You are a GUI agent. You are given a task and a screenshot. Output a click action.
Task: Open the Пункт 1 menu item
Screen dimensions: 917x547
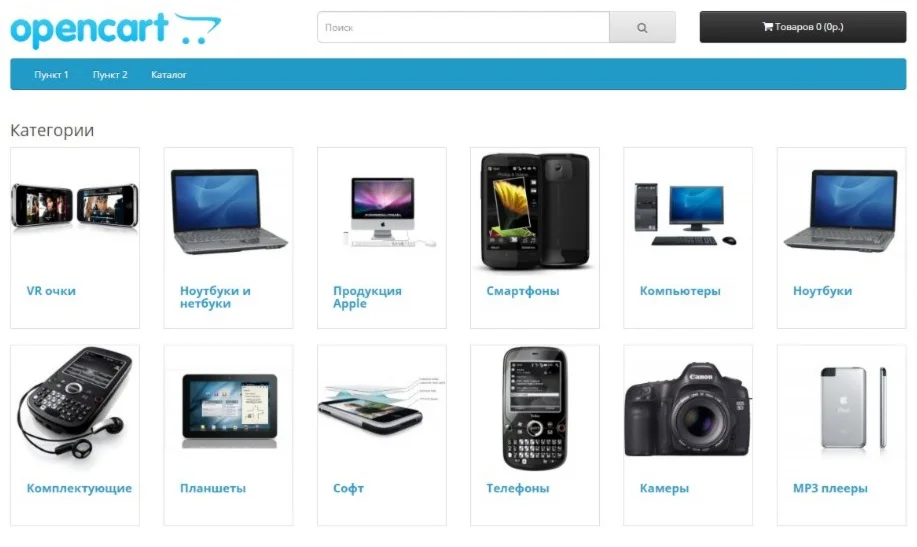51,75
